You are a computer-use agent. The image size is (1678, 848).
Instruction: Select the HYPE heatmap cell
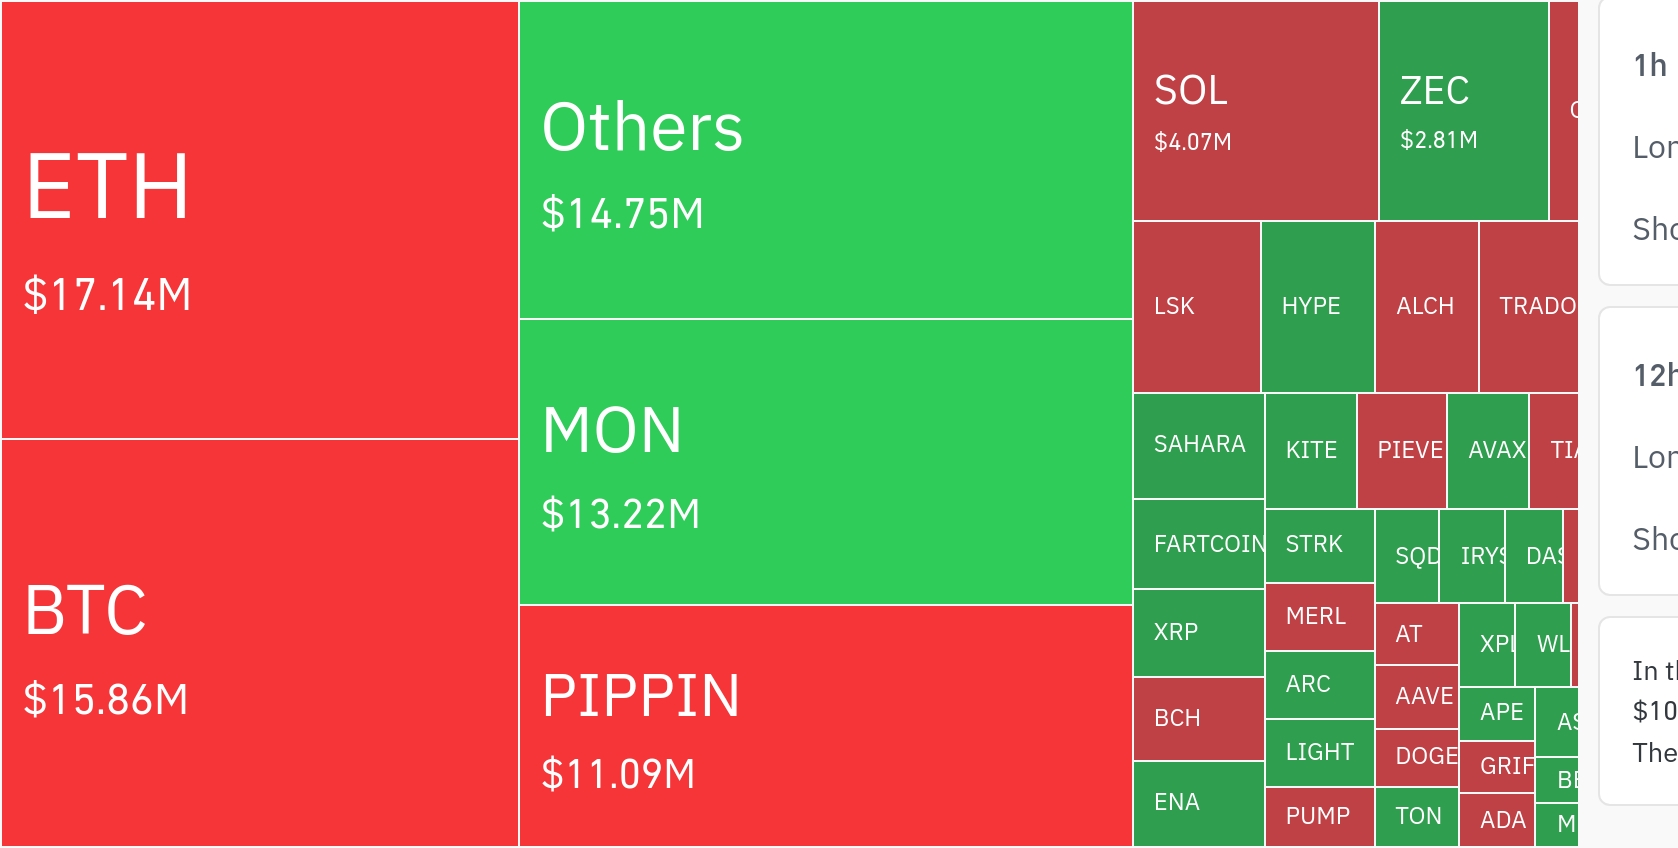tap(1317, 306)
